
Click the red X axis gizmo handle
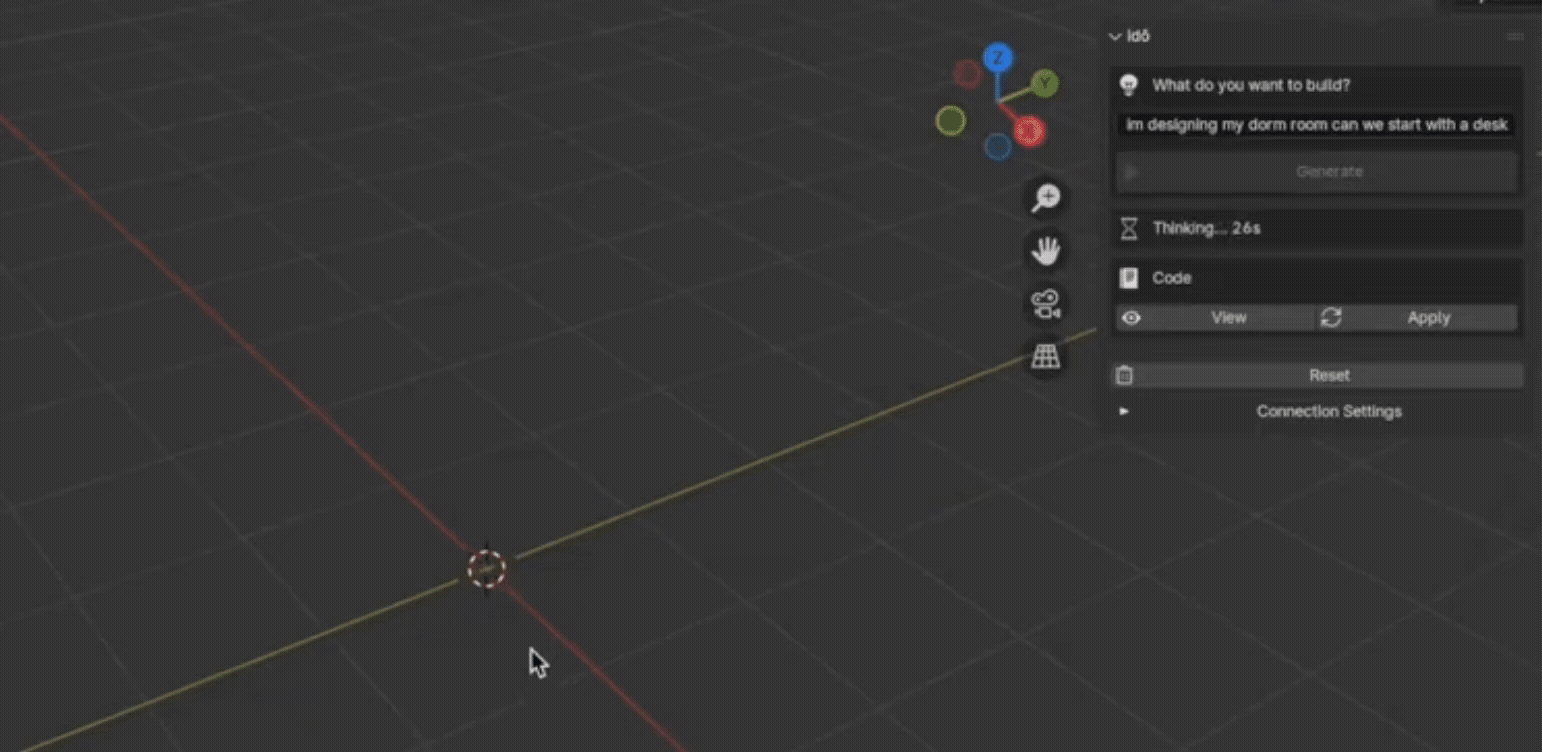(1029, 130)
